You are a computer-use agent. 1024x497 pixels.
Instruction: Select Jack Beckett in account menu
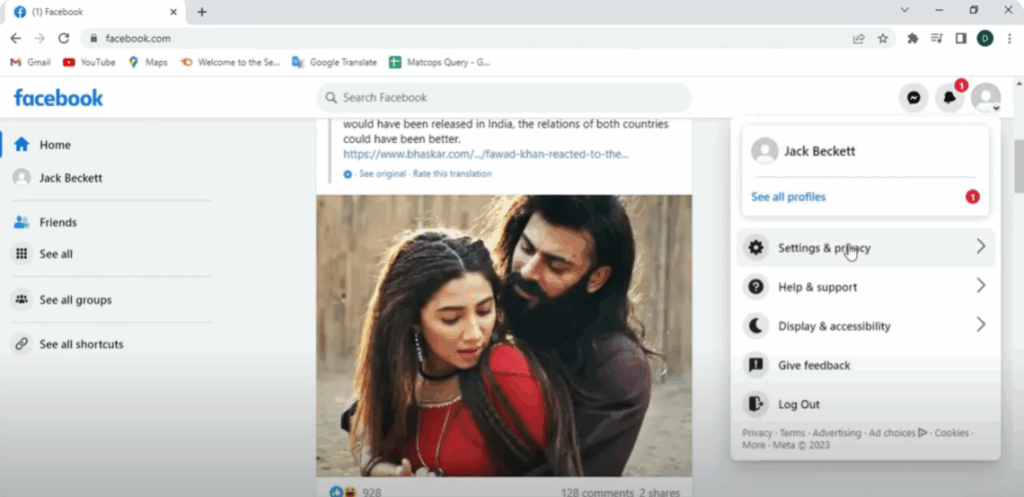(x=818, y=151)
